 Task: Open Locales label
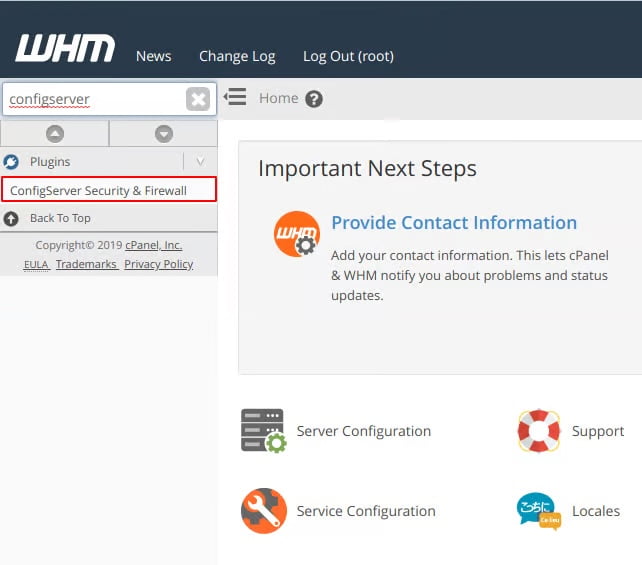(596, 511)
